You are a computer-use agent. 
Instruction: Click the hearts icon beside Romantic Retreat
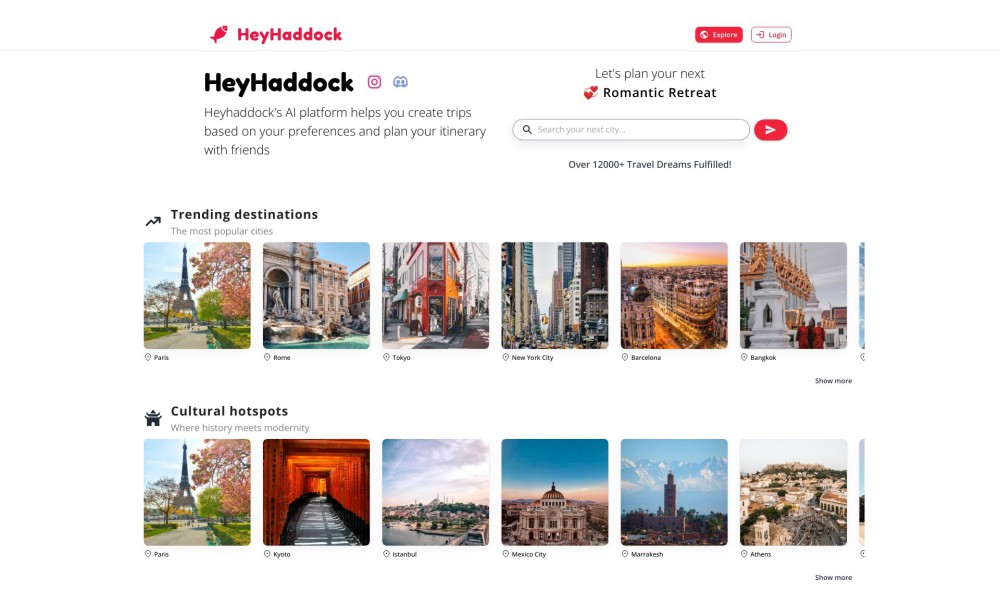(591, 92)
